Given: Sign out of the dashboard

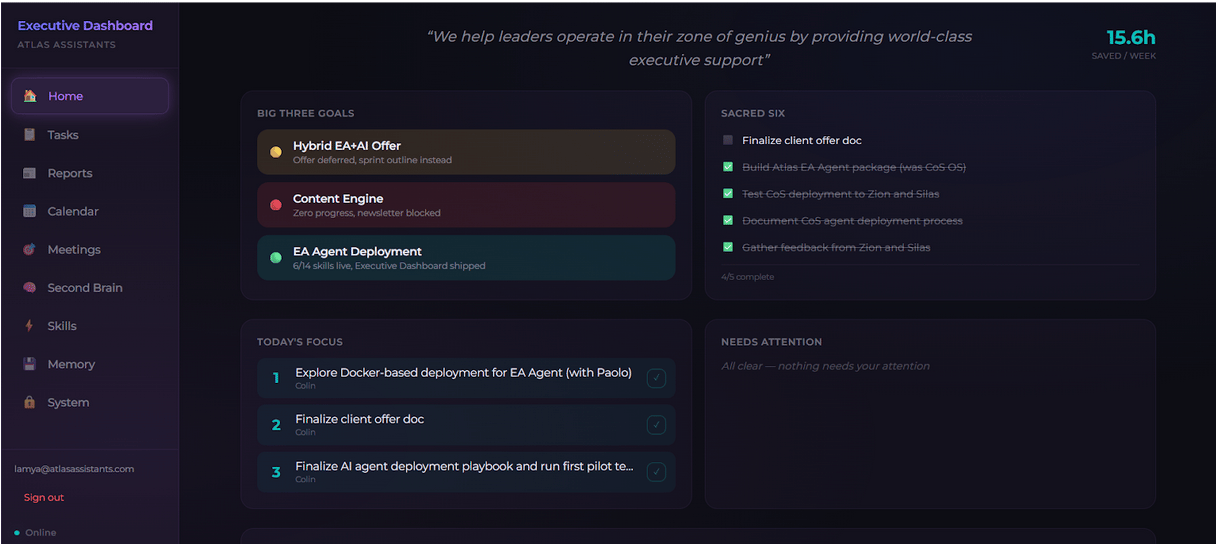Looking at the screenshot, I should click(x=44, y=497).
